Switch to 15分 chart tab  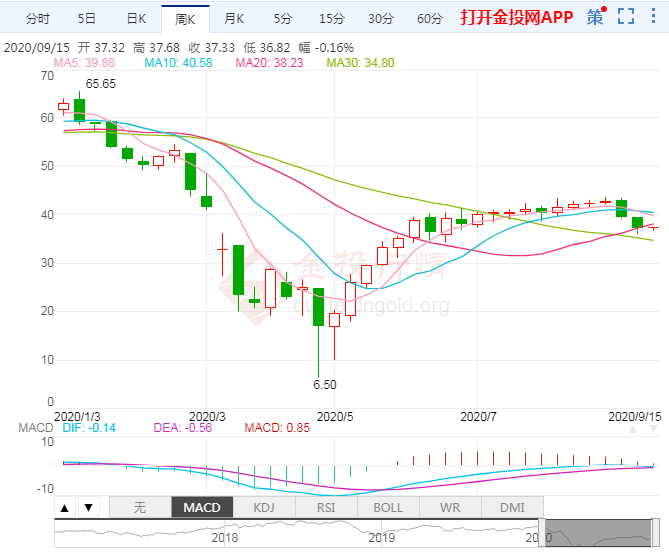(332, 18)
